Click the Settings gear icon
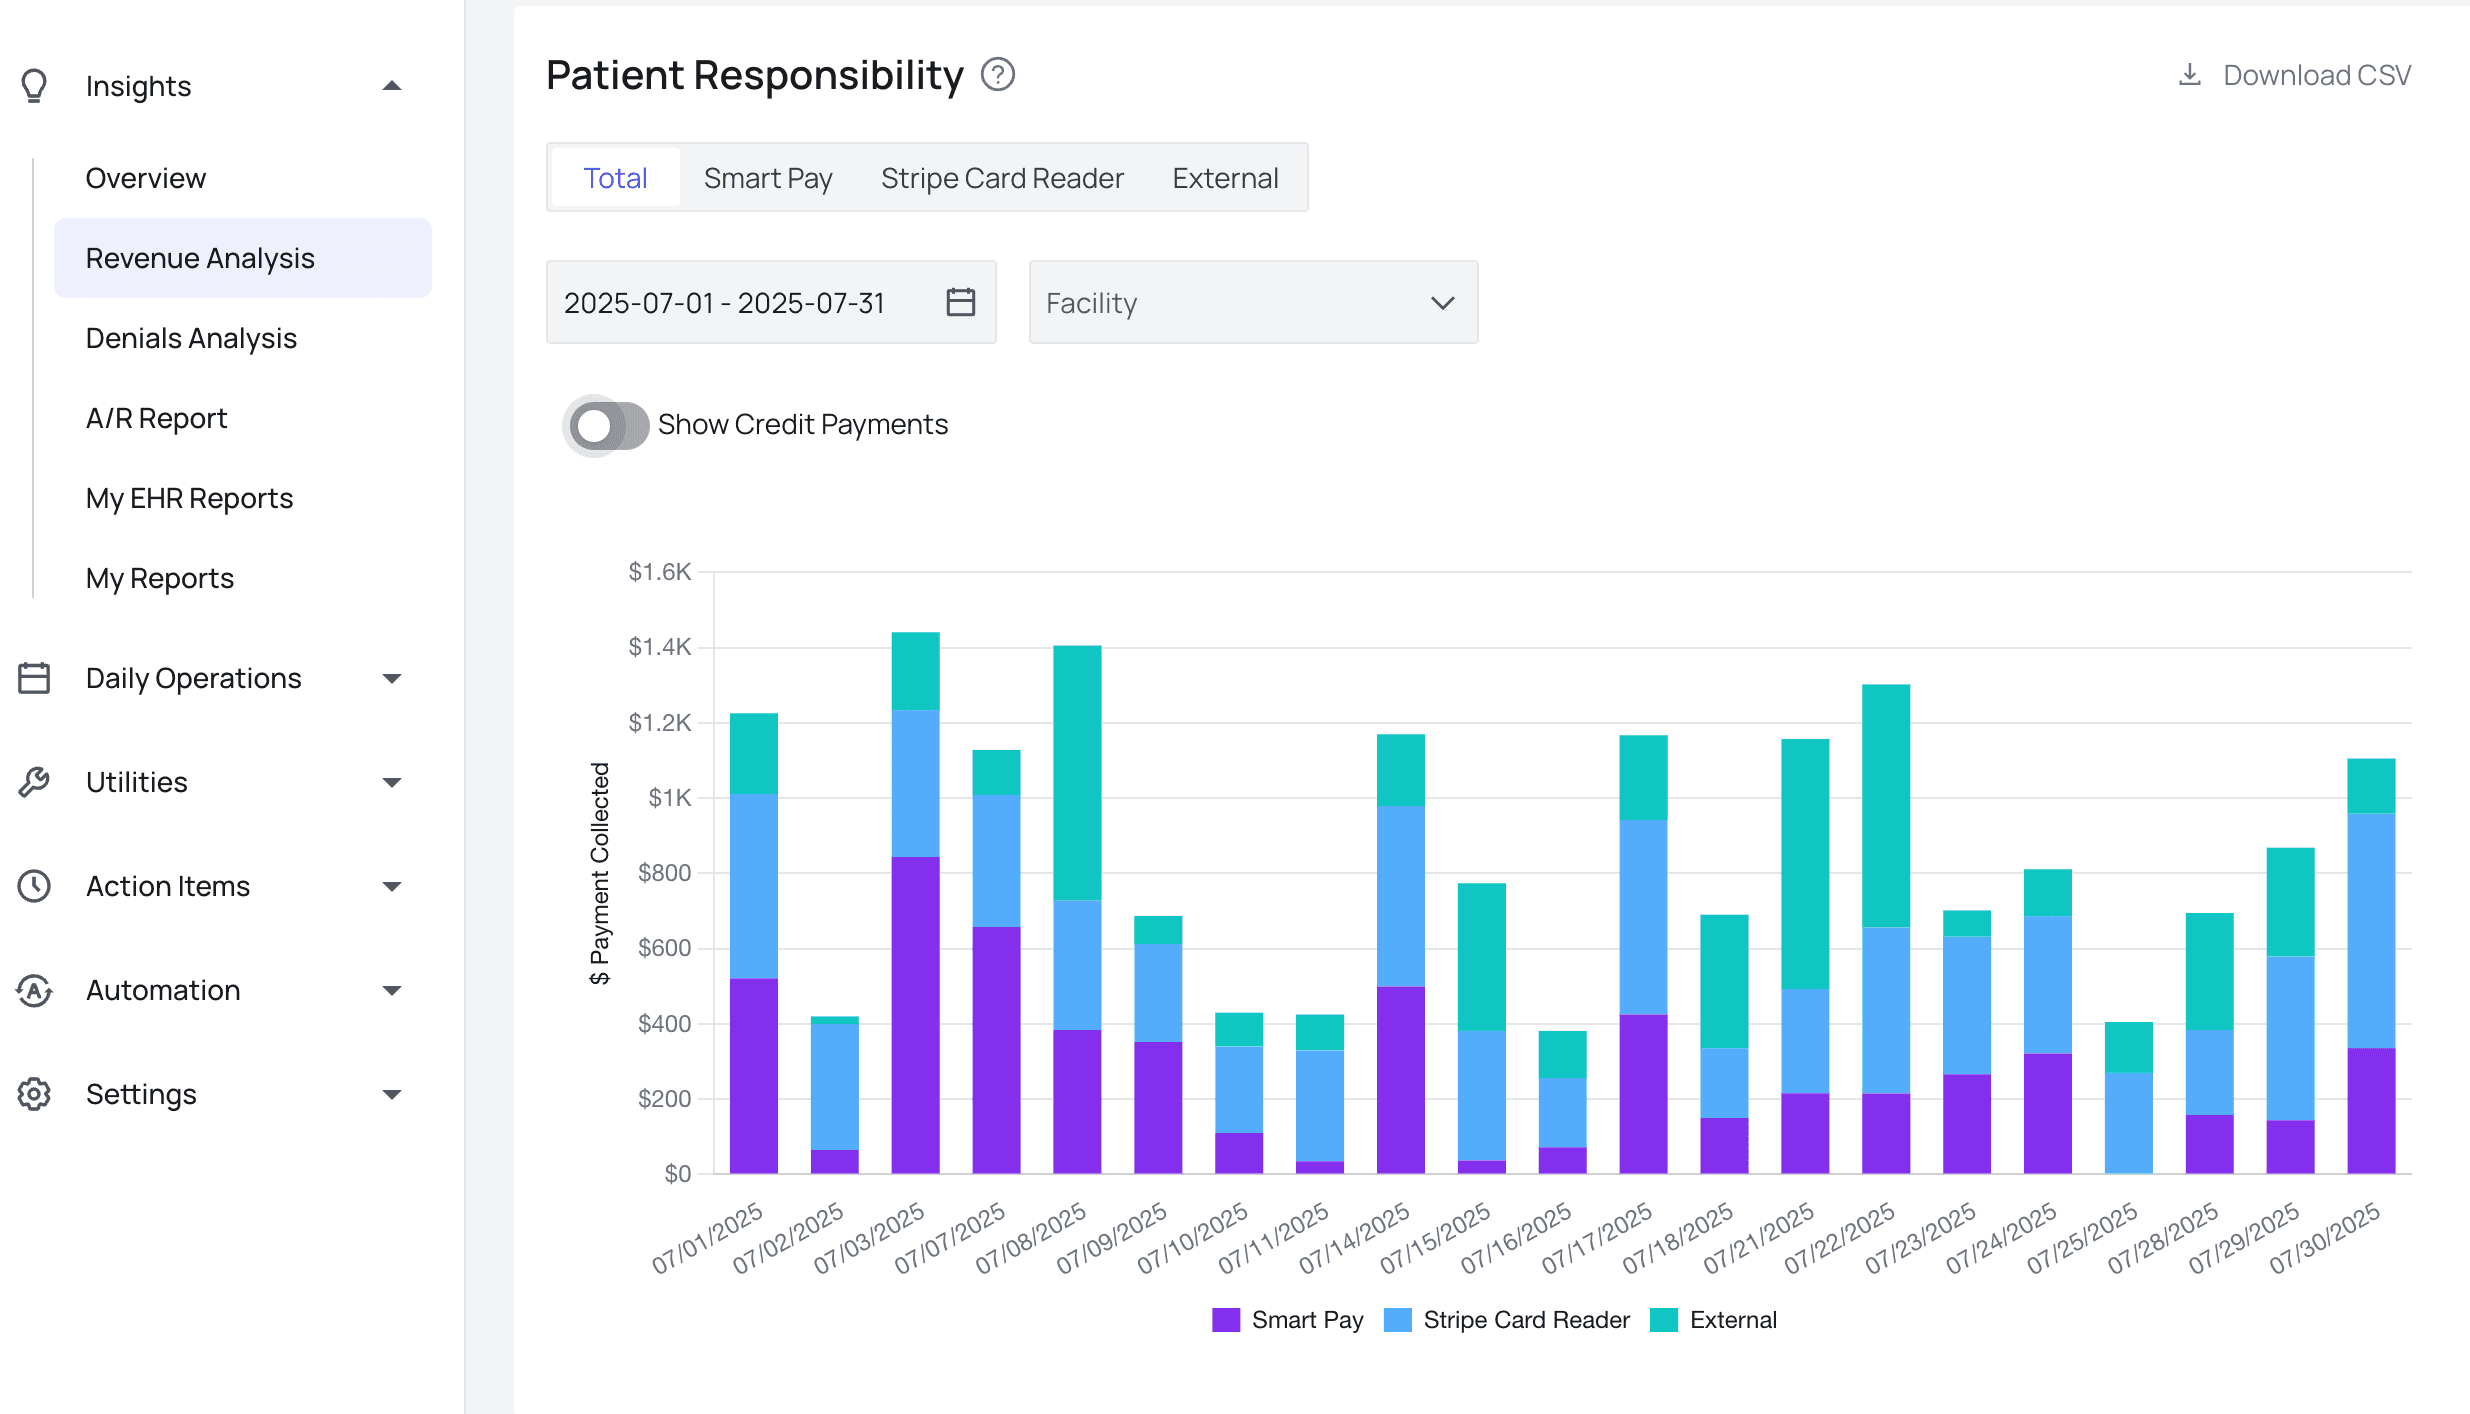 pyautogui.click(x=34, y=1094)
